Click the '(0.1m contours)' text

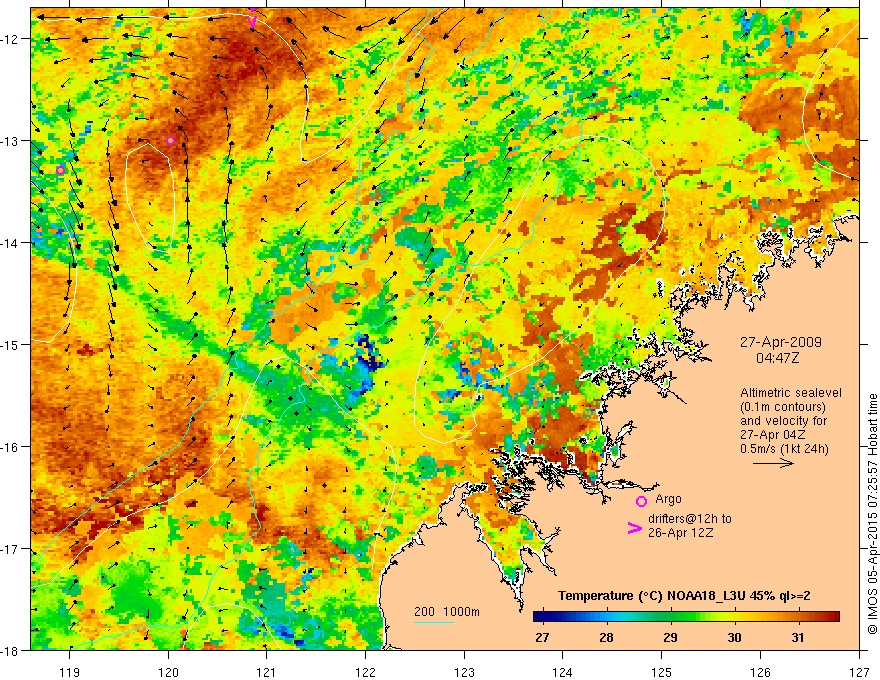click(783, 407)
